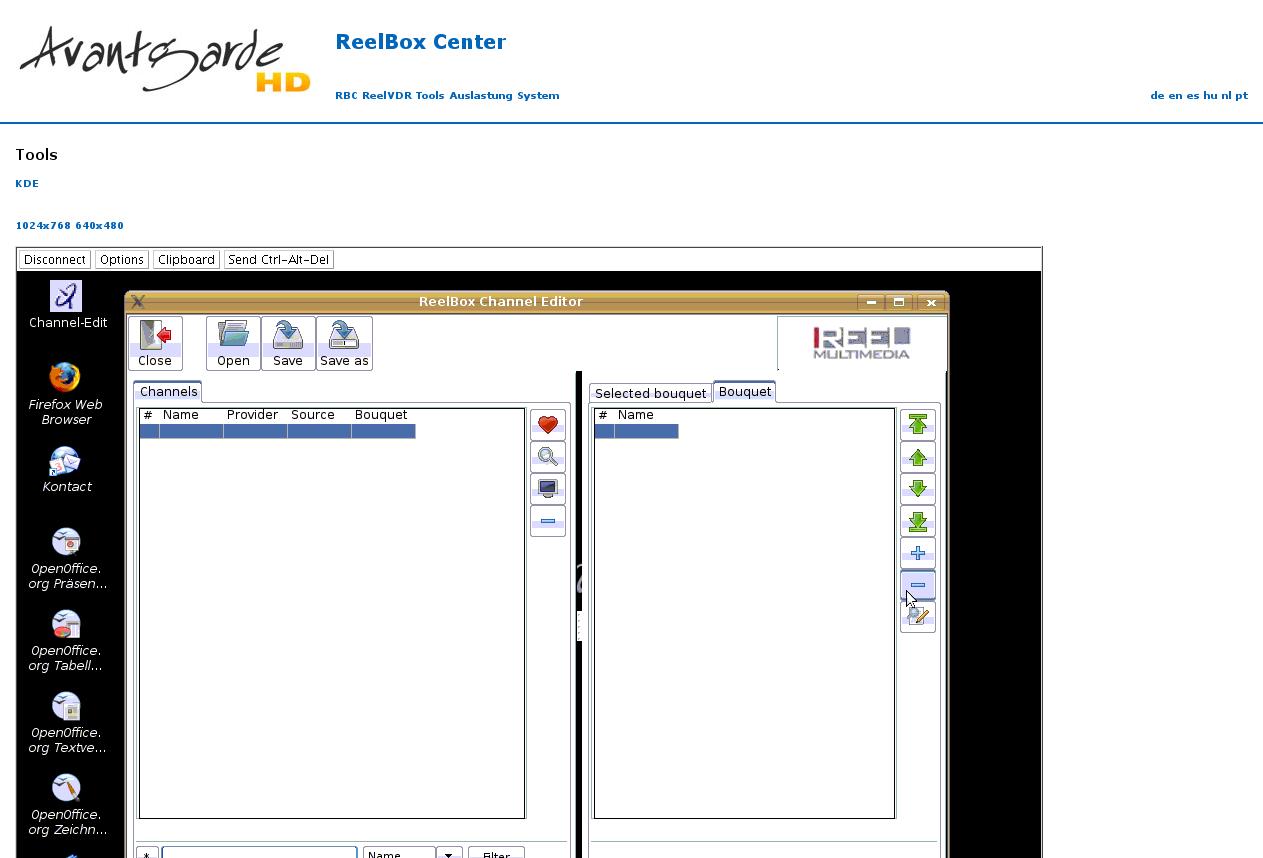Click the red heart favorites icon

pyautogui.click(x=547, y=425)
